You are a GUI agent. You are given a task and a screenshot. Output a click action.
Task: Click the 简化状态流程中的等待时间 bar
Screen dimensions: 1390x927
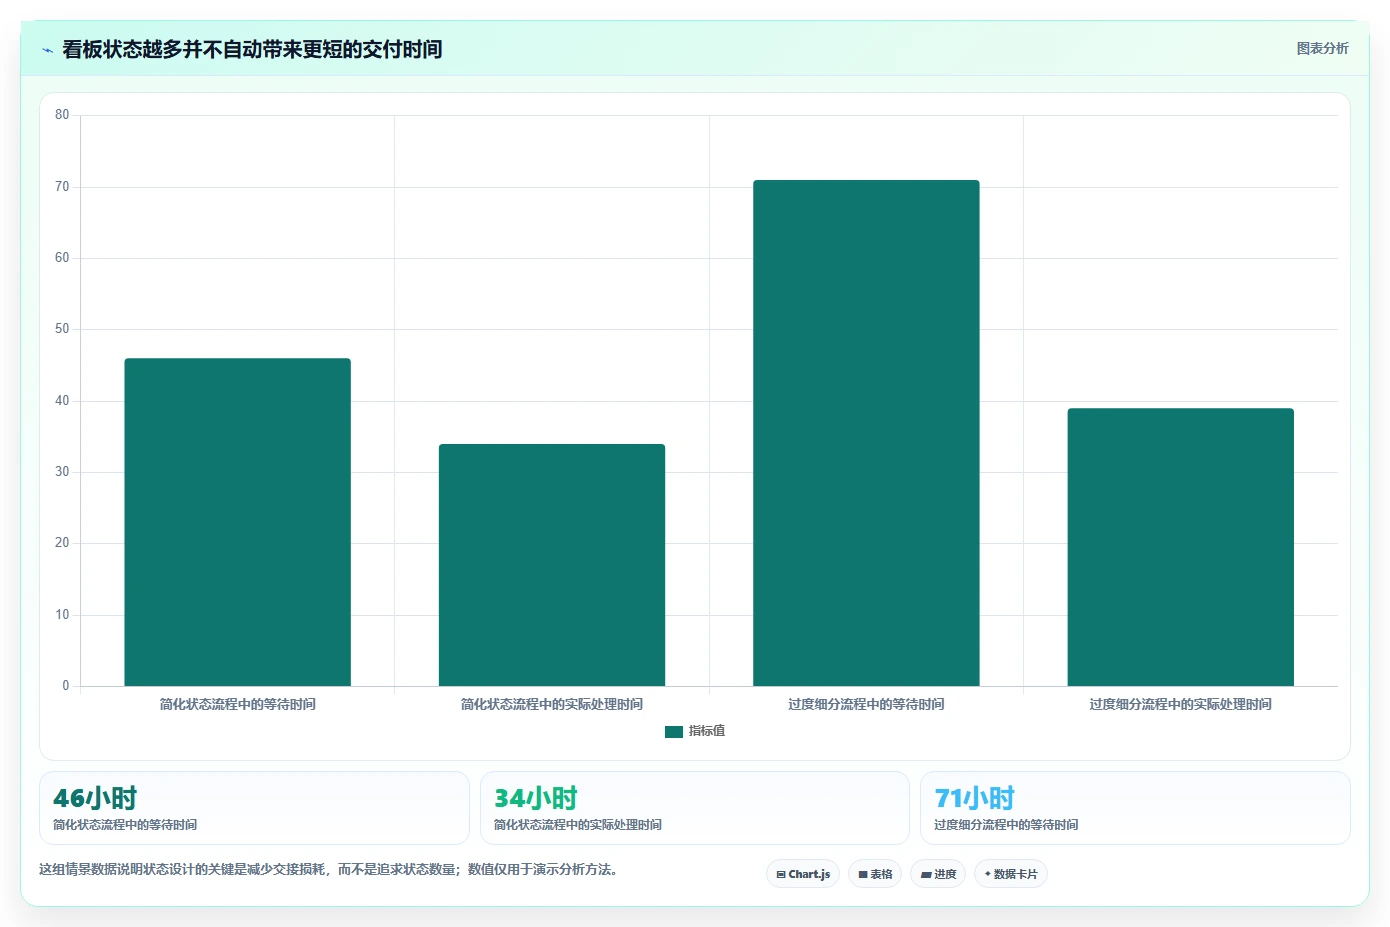pos(237,522)
